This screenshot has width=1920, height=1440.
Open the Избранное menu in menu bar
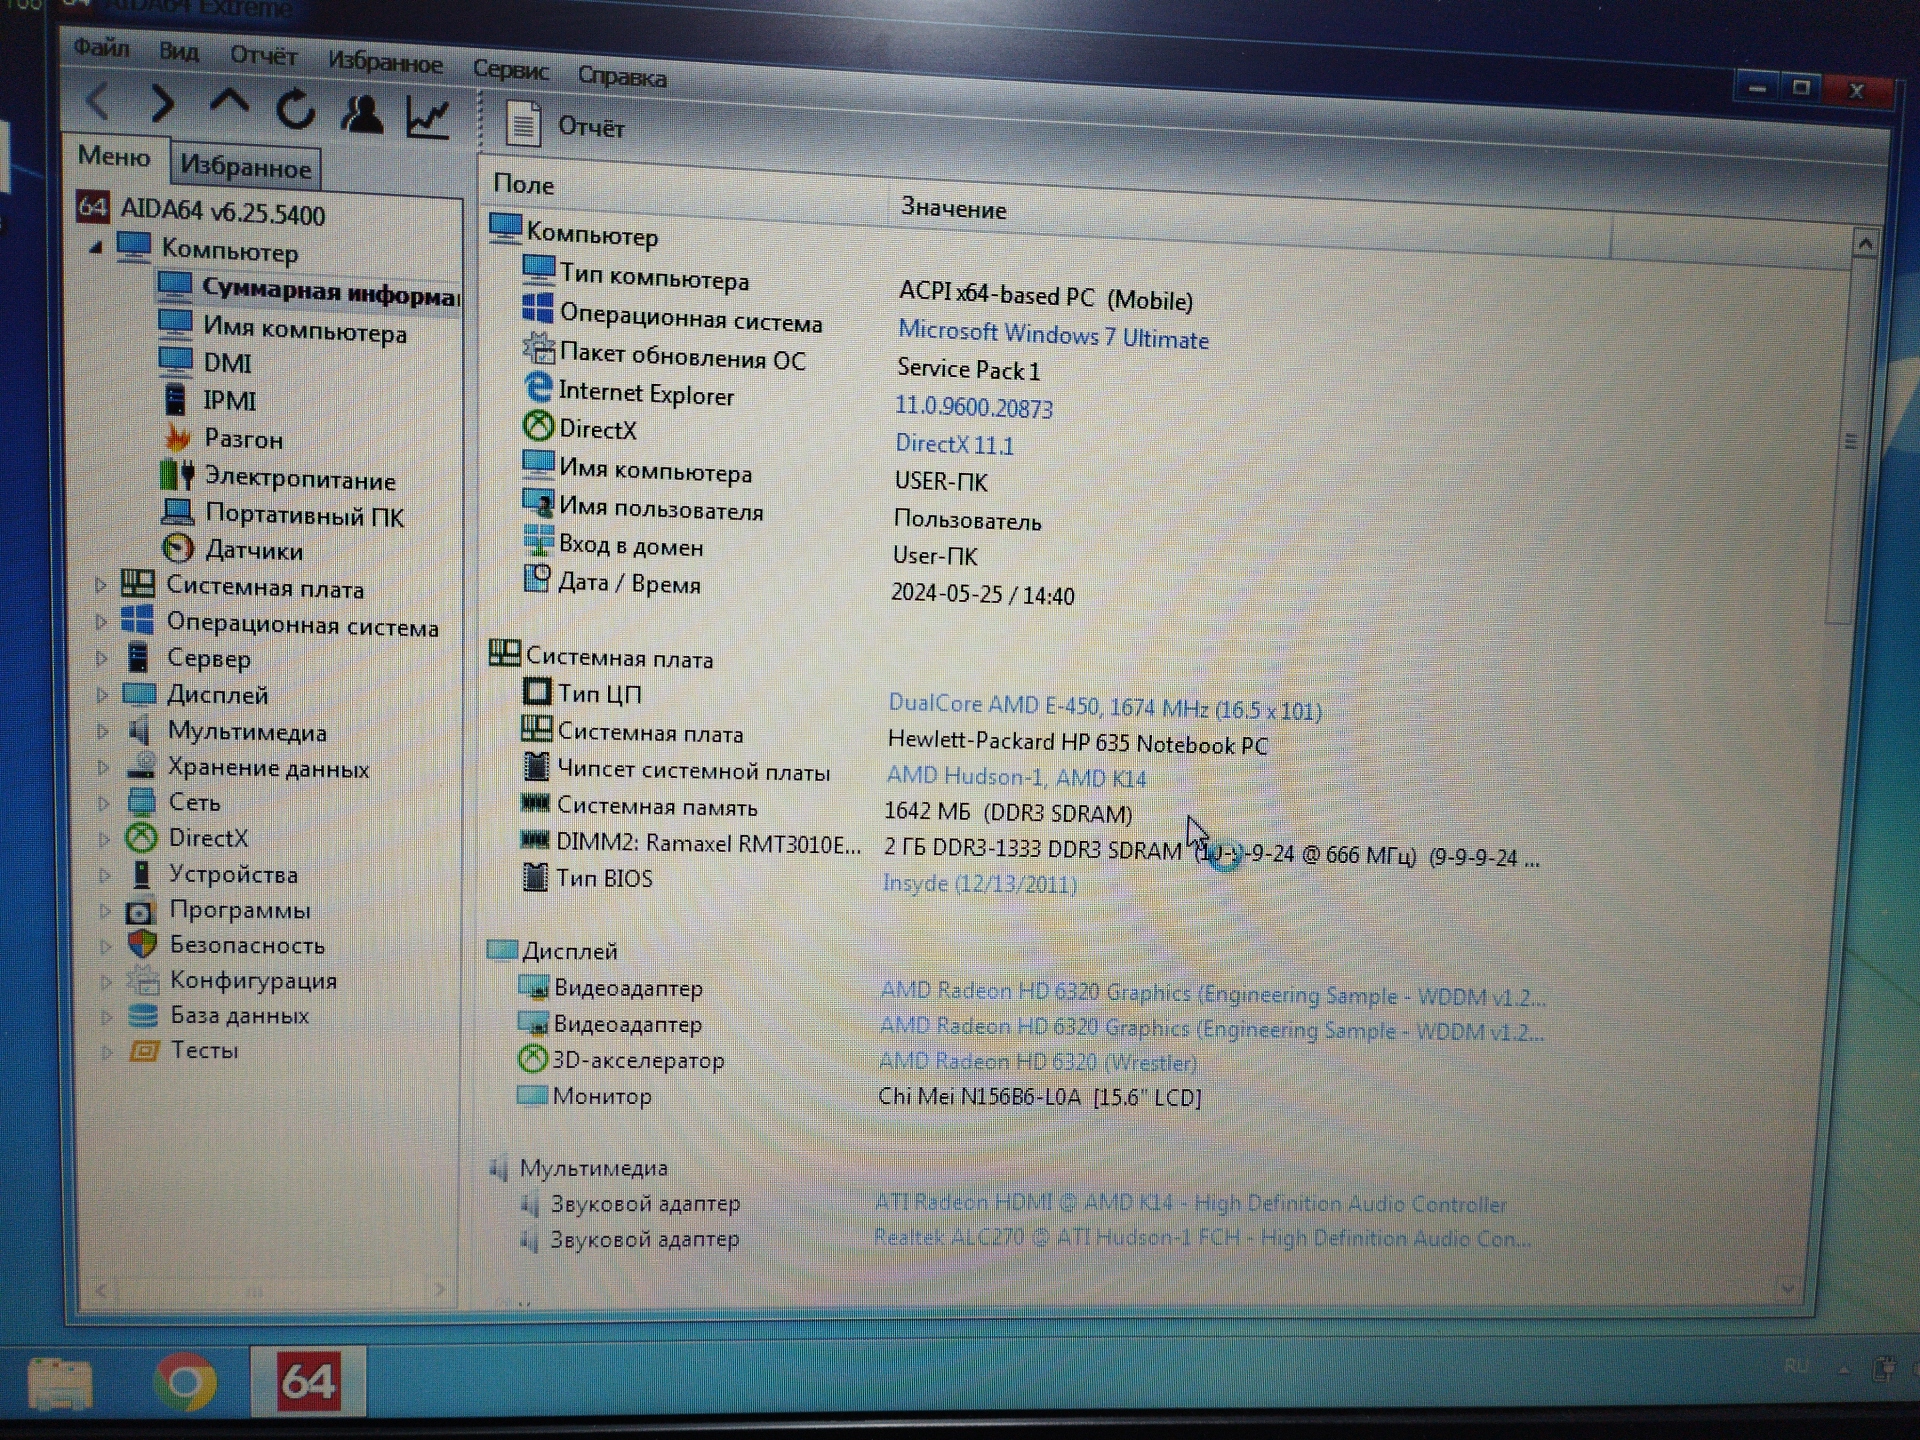[385, 63]
